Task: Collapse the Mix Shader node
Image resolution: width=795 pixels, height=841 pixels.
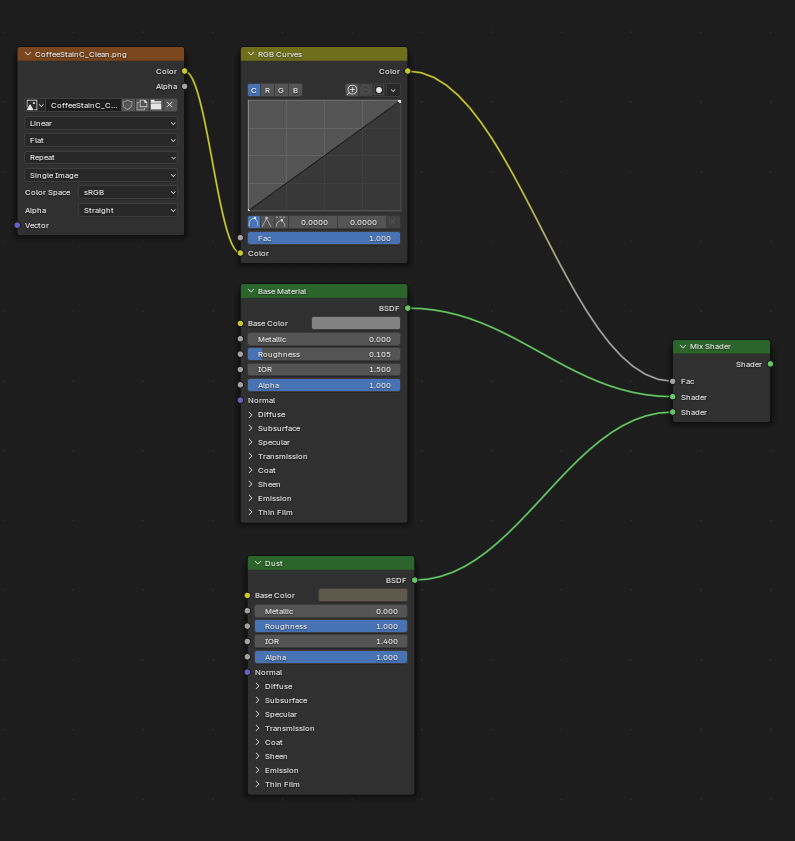Action: point(683,346)
